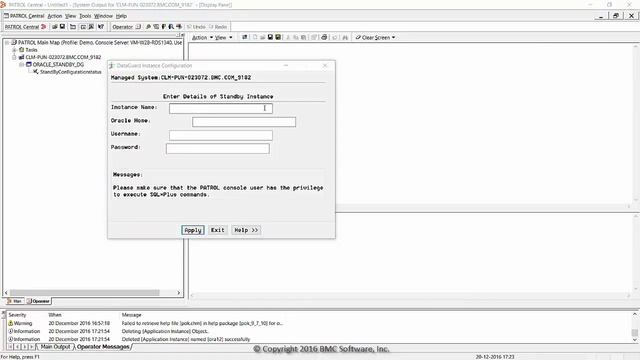Expand the Tasks tree node
The height and width of the screenshot is (360, 640).
point(14,50)
